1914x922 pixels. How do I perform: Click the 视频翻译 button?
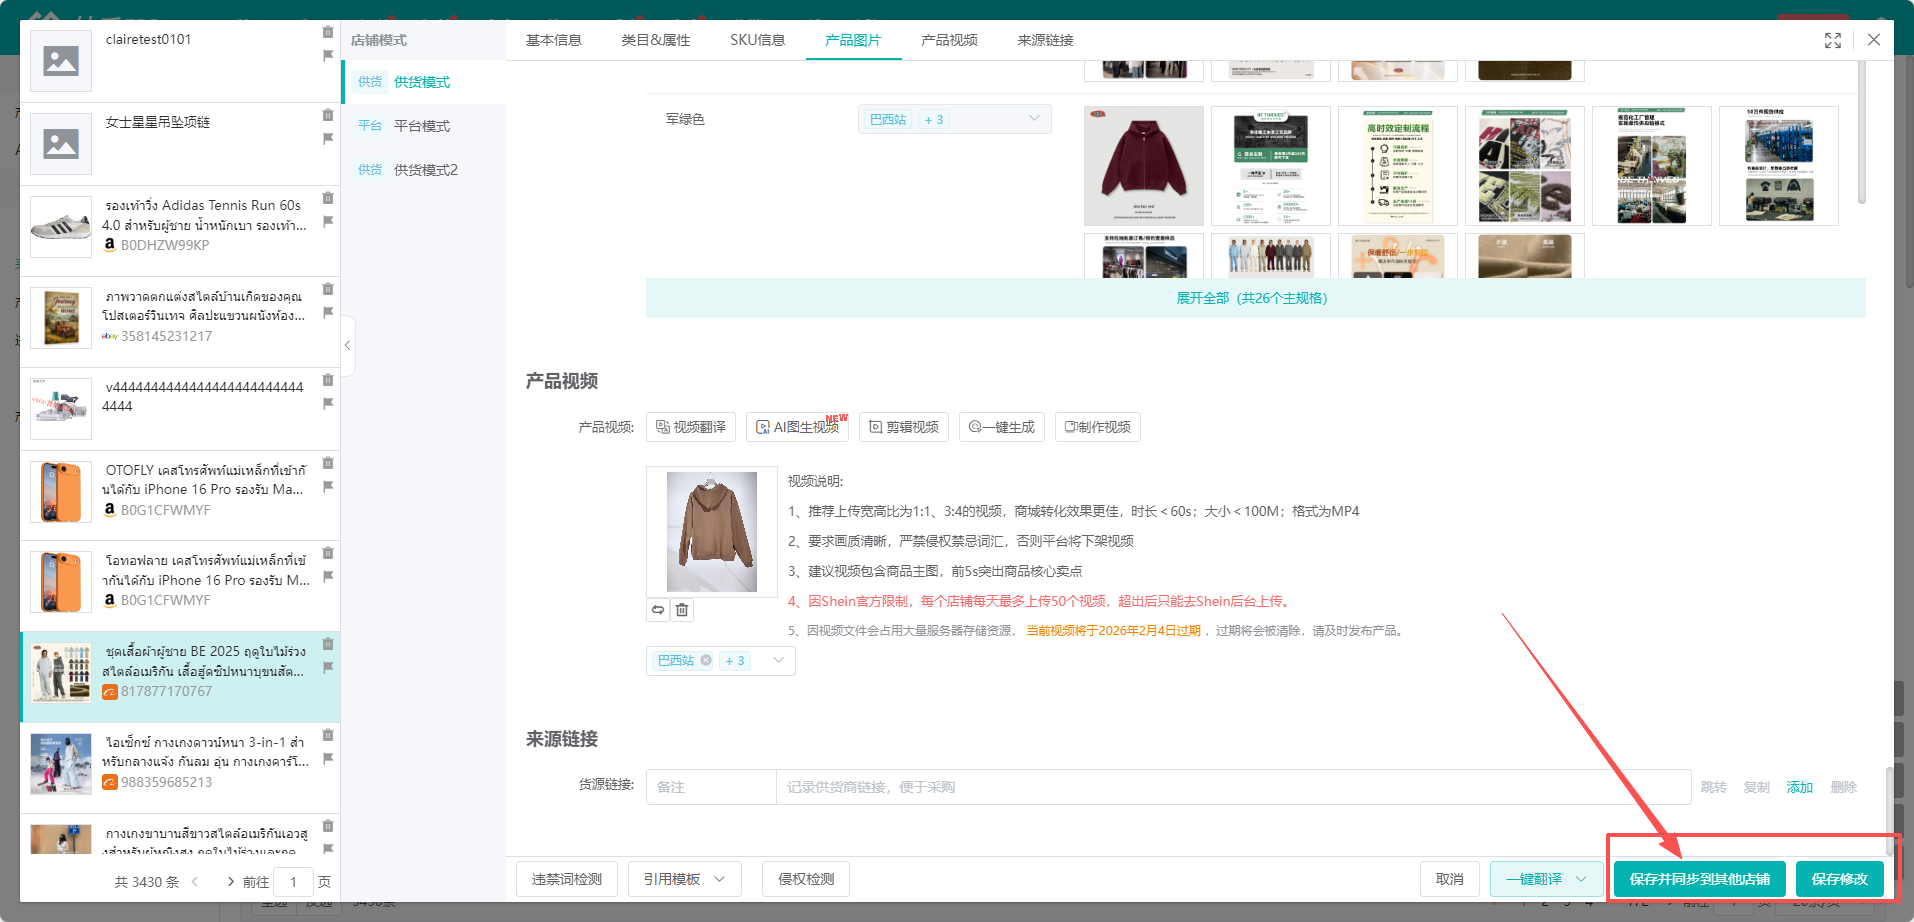[691, 427]
